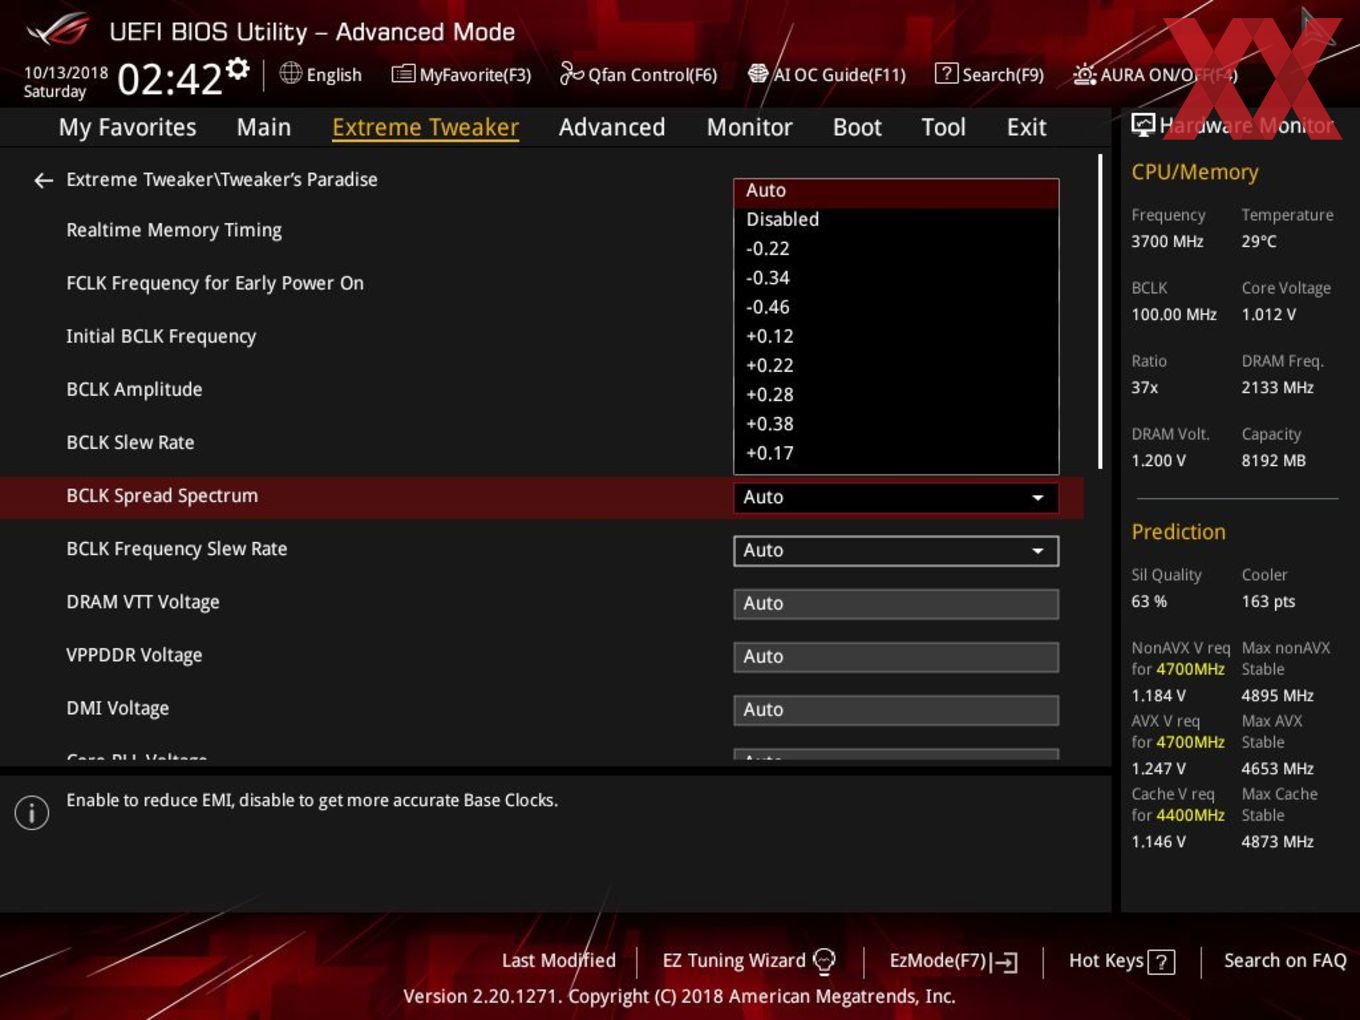Click the 02:42 clock display
The height and width of the screenshot is (1020, 1360).
pyautogui.click(x=170, y=78)
